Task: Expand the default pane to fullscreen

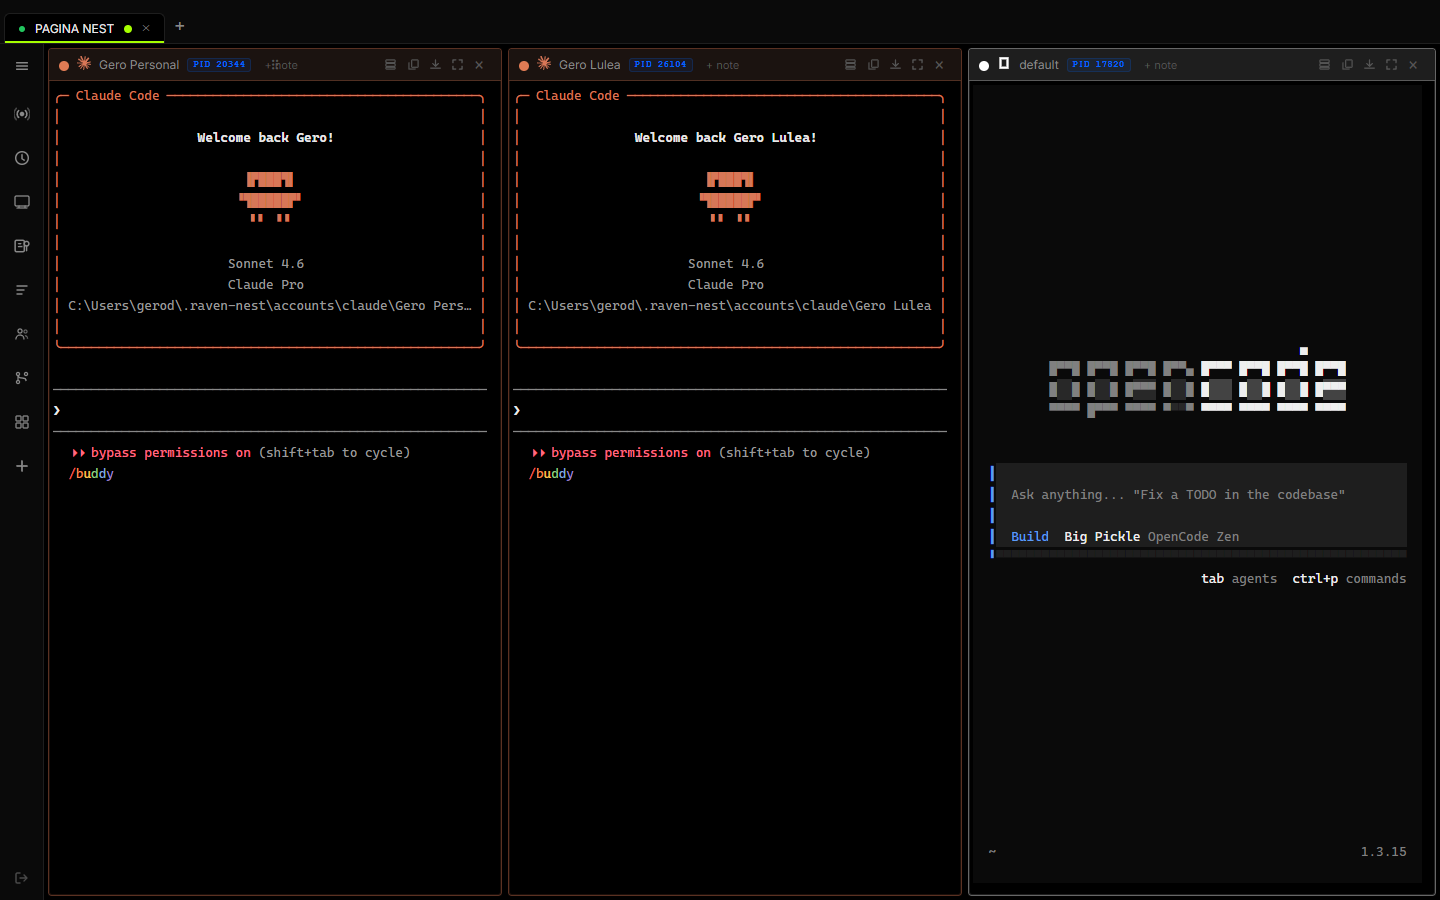Action: (1391, 64)
